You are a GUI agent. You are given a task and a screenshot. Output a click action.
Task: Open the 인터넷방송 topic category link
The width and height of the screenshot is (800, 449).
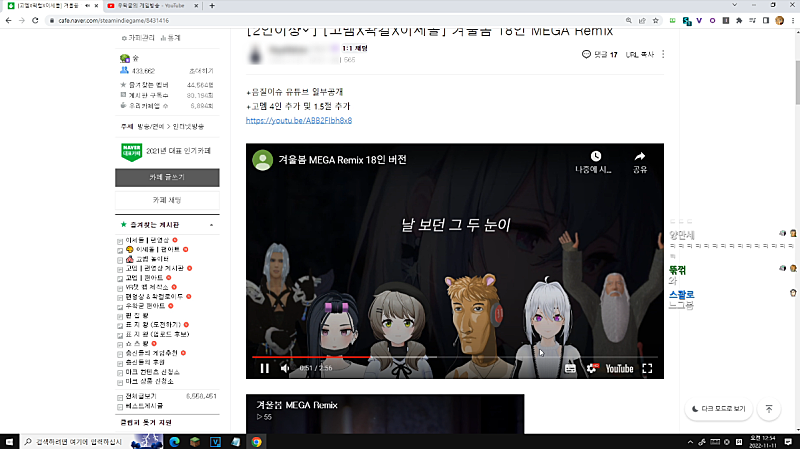coord(188,127)
